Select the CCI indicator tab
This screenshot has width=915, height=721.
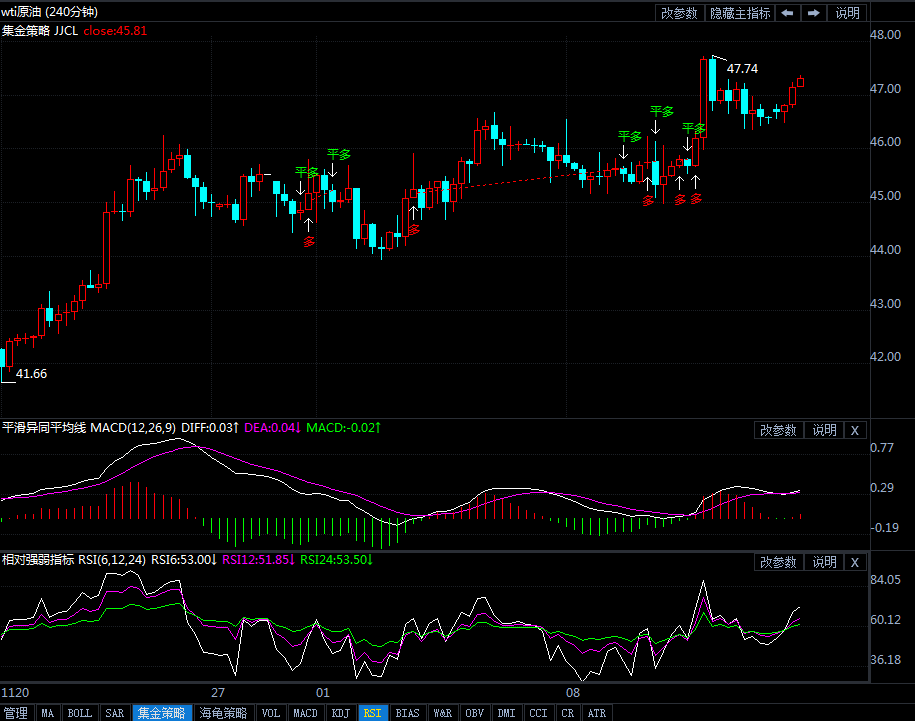[x=538, y=713]
